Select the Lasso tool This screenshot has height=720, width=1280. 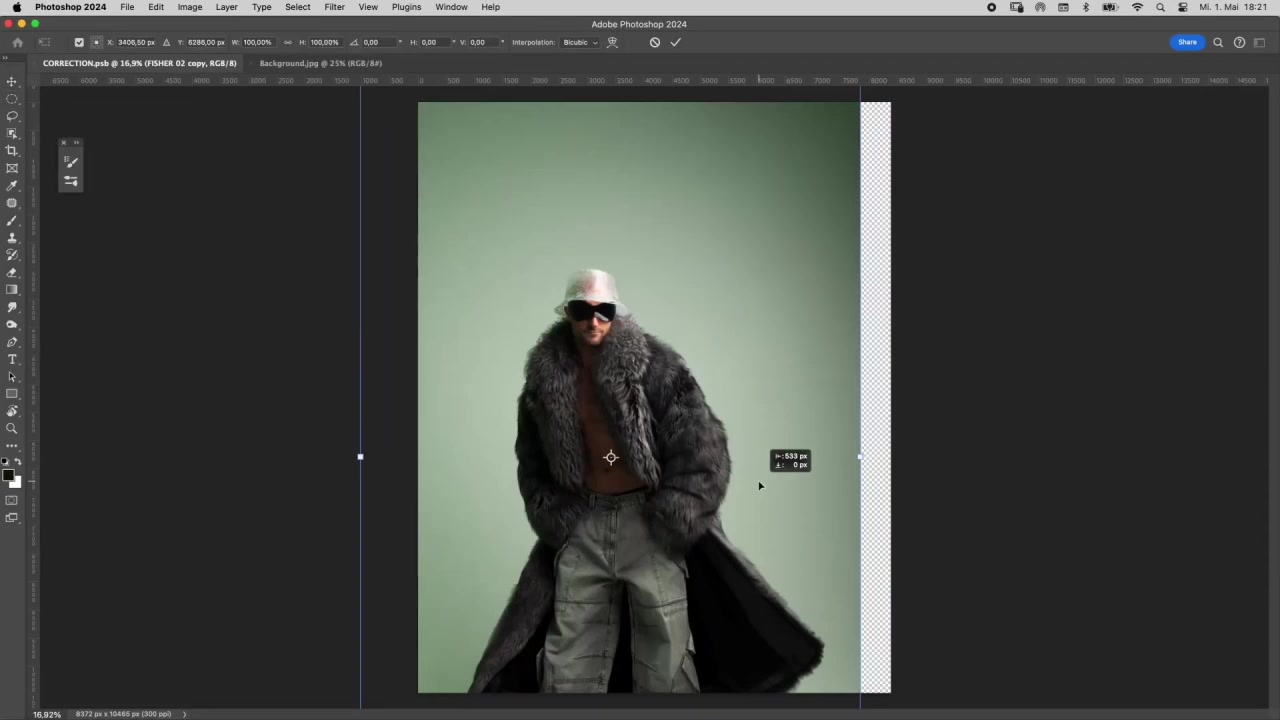pyautogui.click(x=12, y=116)
